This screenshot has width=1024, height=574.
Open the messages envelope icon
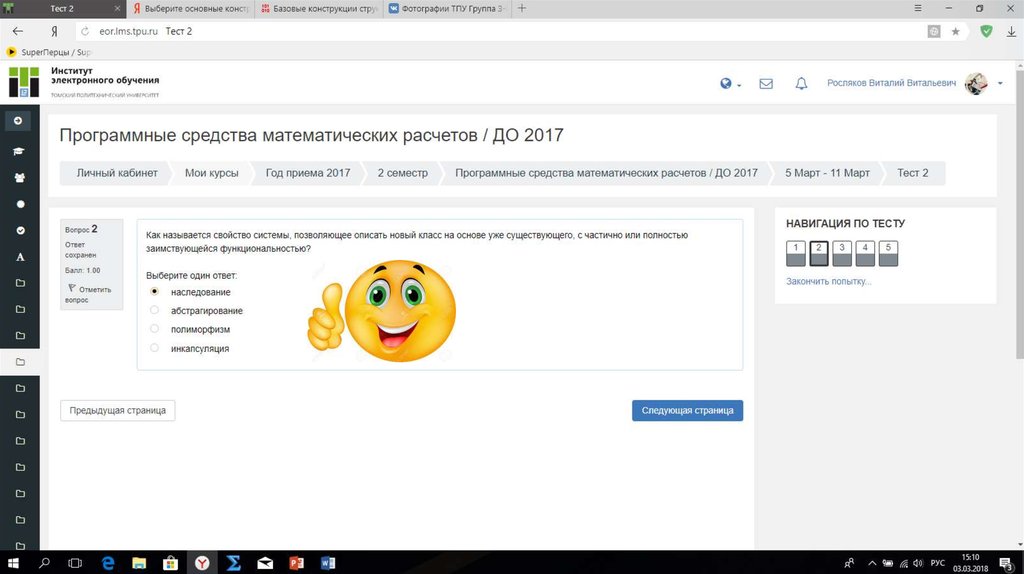click(x=766, y=84)
